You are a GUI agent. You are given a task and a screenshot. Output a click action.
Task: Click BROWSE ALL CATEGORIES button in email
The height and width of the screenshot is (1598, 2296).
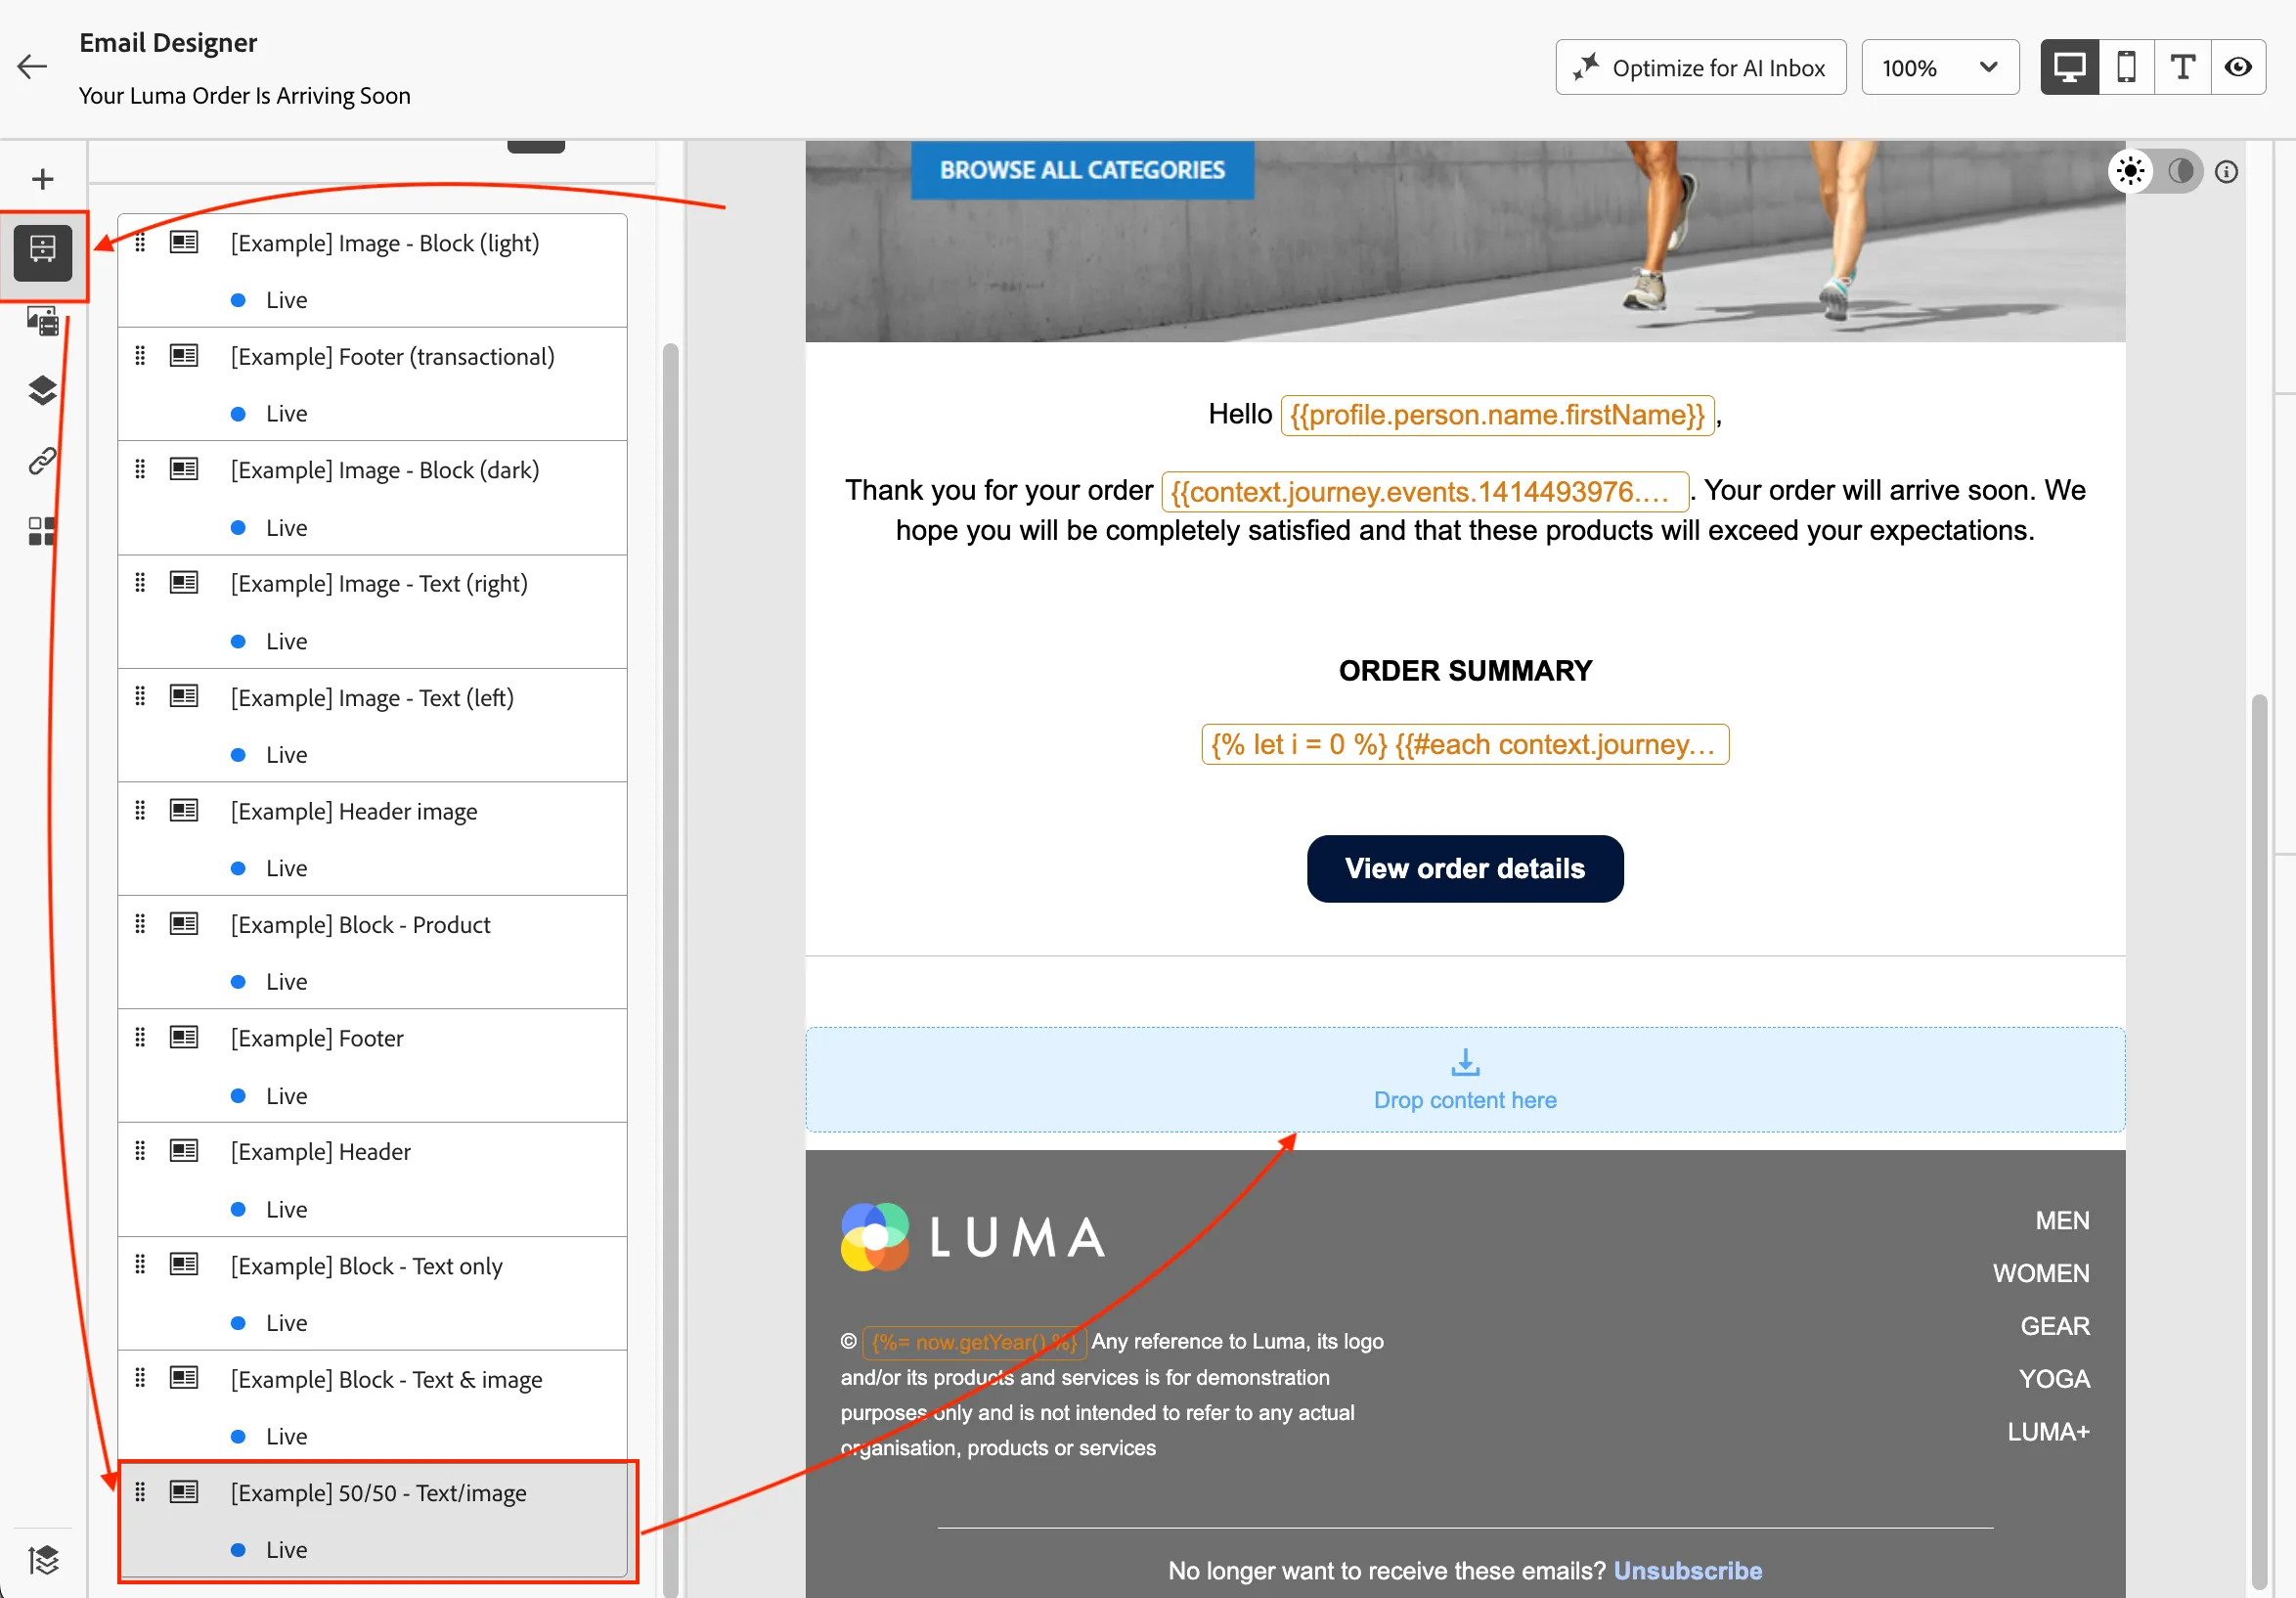(1082, 170)
